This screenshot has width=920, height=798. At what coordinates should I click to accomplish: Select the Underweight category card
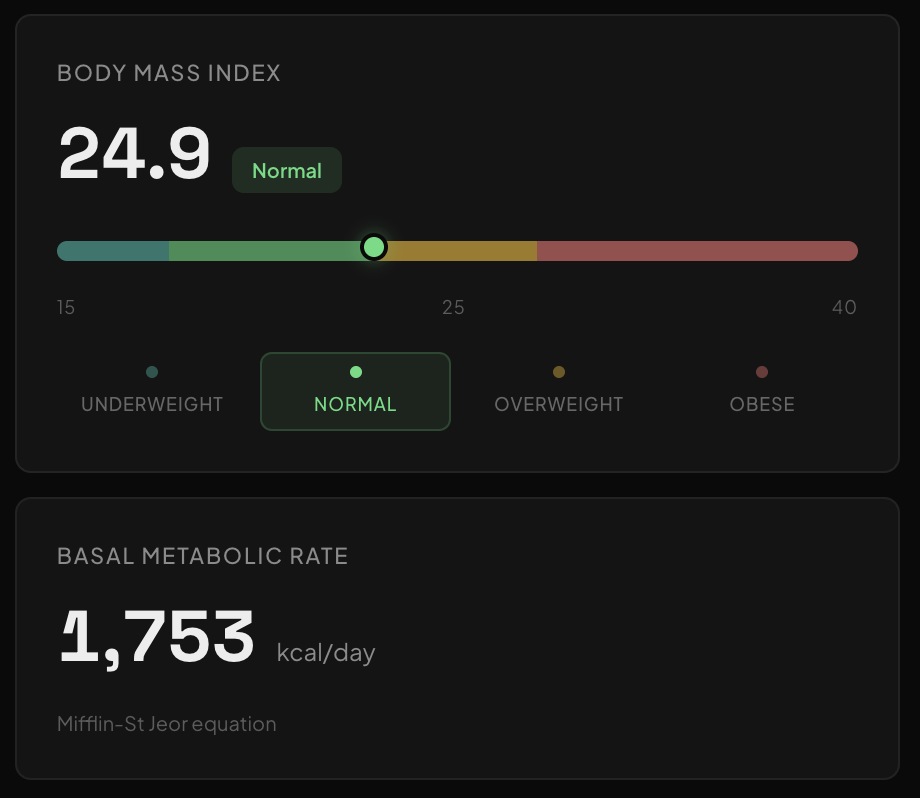(x=152, y=391)
